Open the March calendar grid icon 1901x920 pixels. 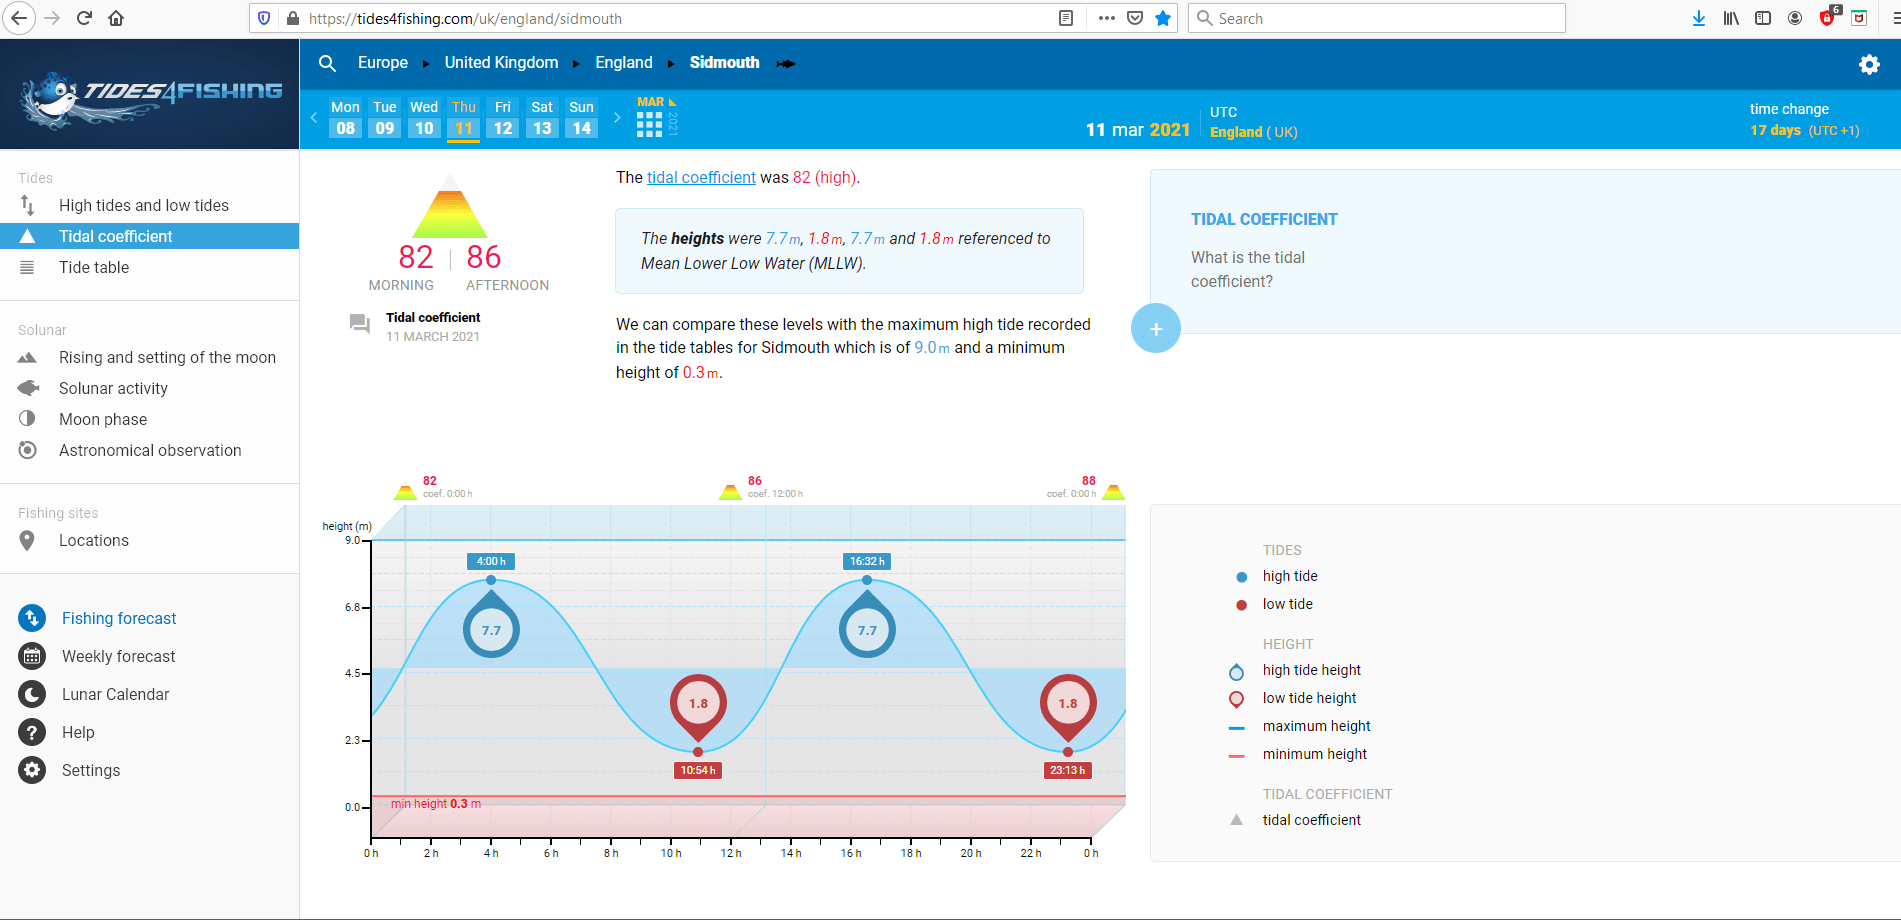click(649, 123)
